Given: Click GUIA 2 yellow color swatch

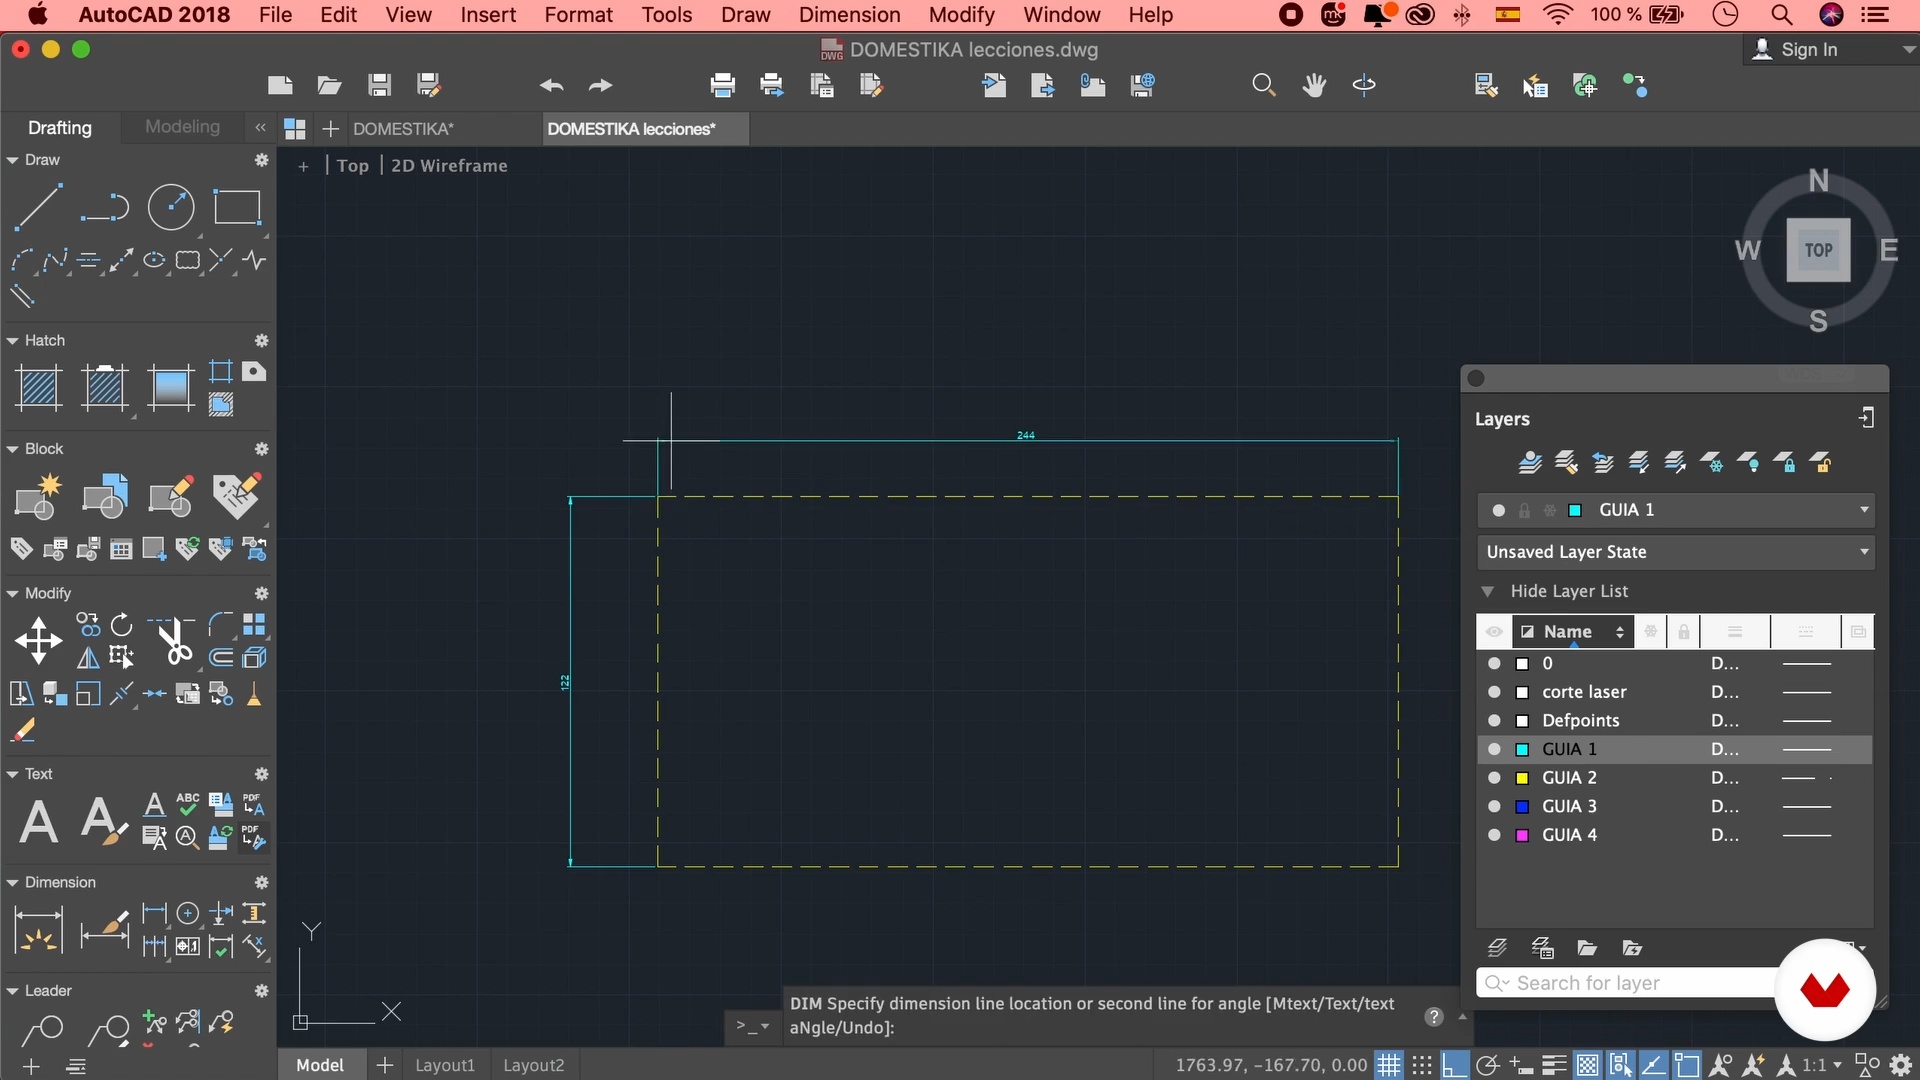Looking at the screenshot, I should click(1522, 778).
